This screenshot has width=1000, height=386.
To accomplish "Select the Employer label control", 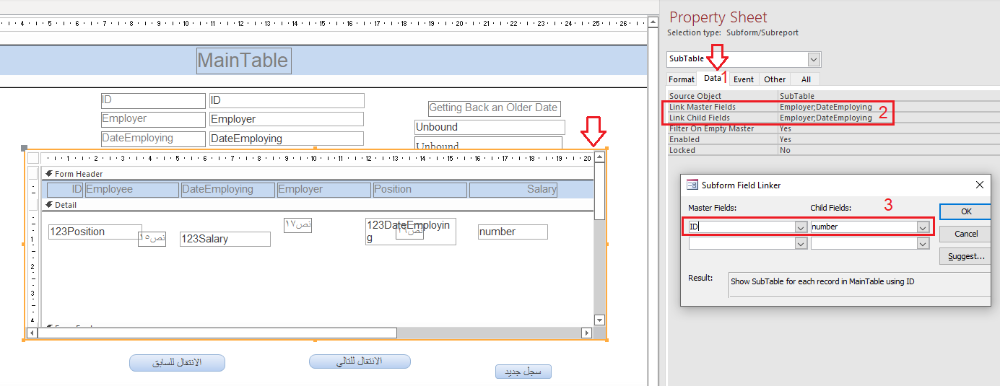I will (x=153, y=119).
